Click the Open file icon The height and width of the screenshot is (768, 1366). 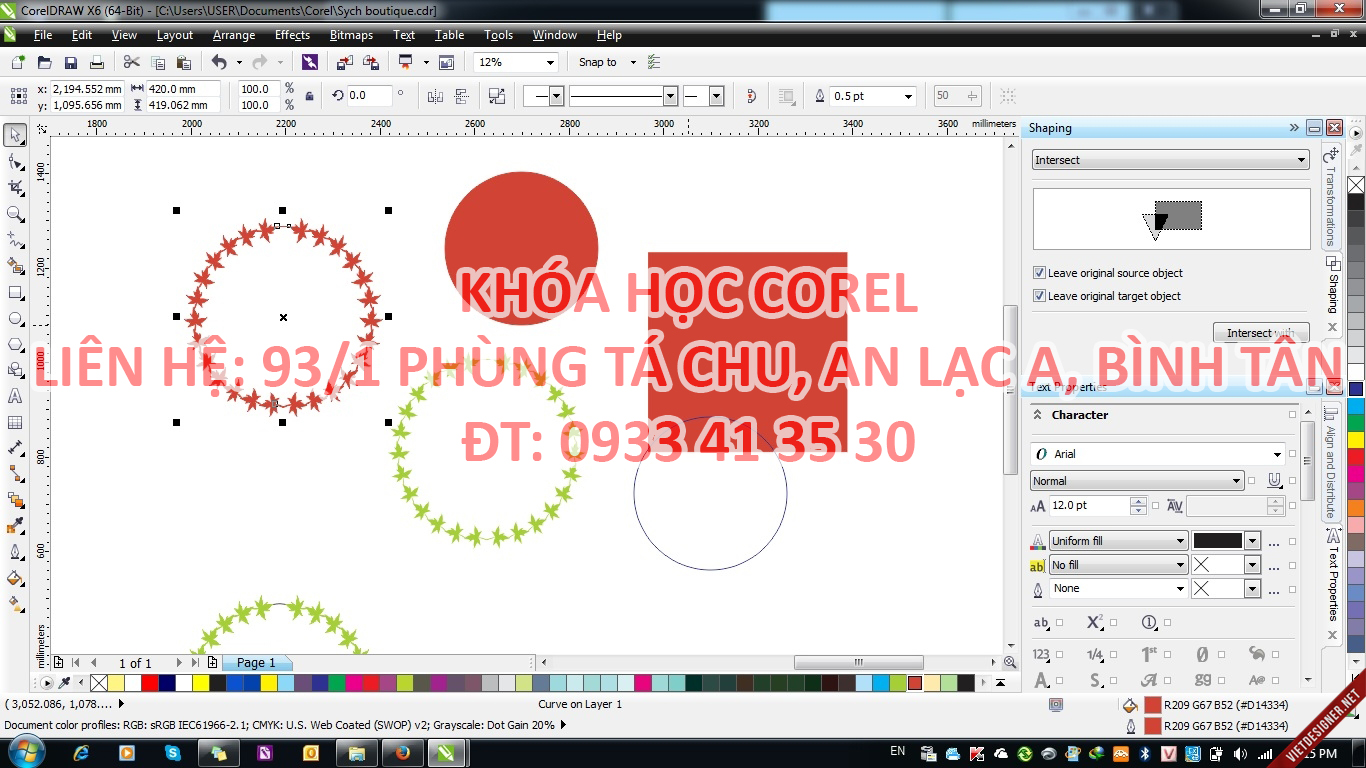click(45, 62)
